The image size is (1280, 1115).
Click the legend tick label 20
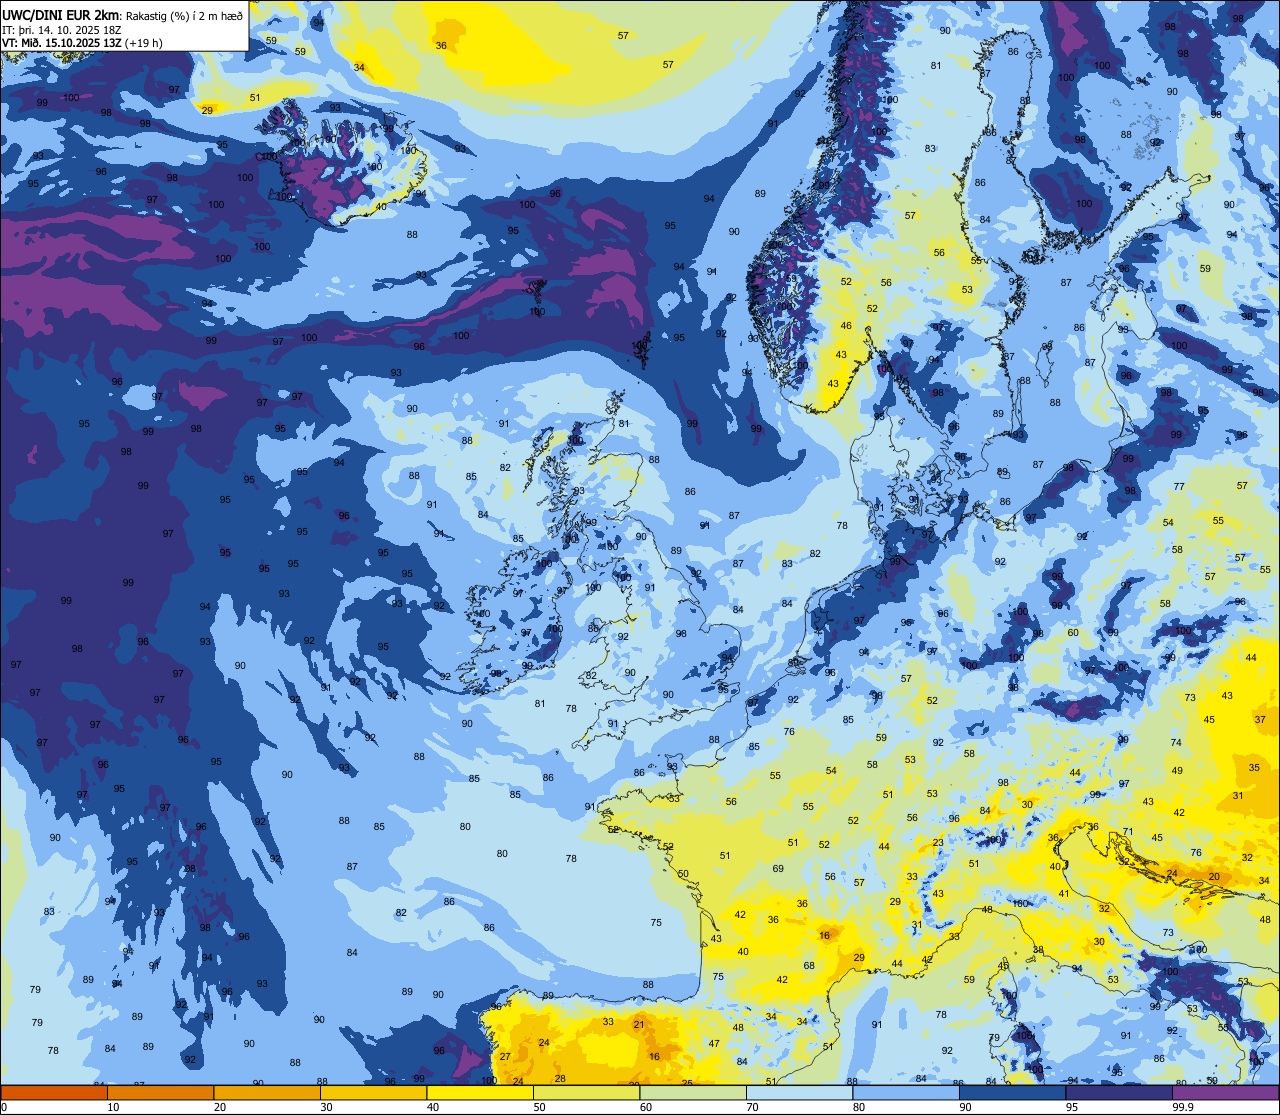(220, 1107)
